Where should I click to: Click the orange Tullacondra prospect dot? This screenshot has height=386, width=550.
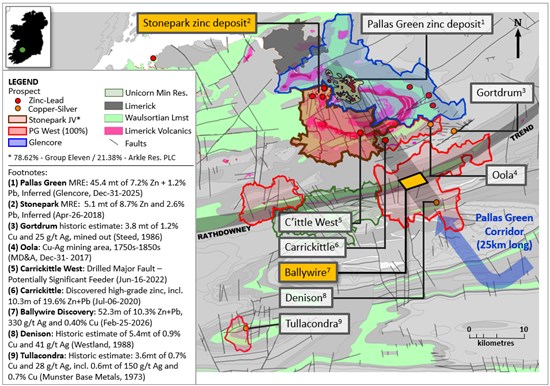246,328
